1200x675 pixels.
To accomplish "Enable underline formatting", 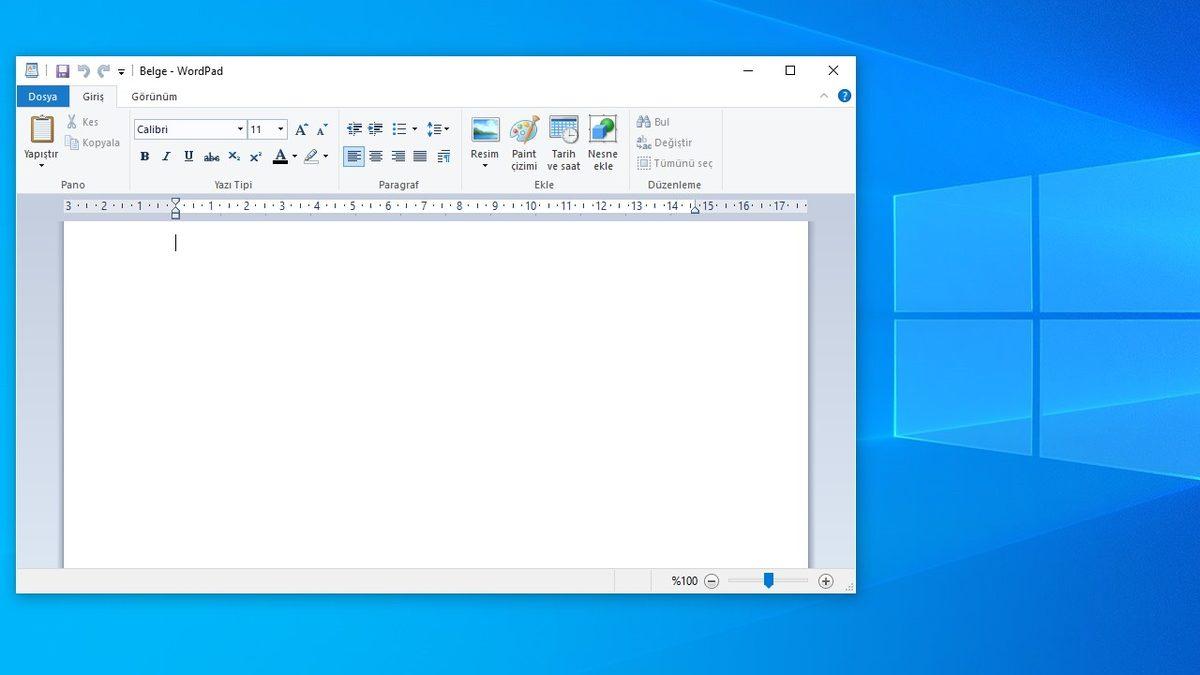I will [188, 157].
